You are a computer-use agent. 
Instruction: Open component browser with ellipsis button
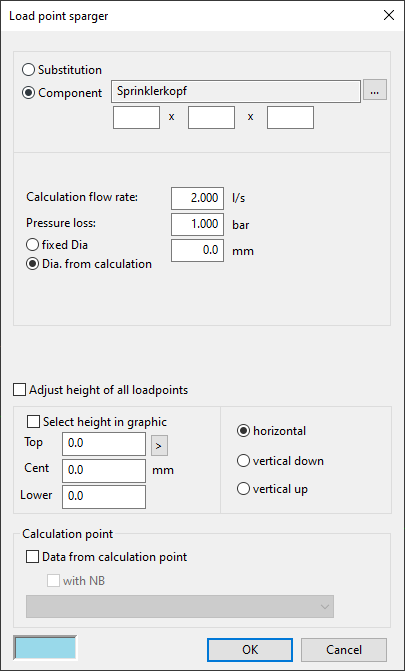(x=375, y=90)
